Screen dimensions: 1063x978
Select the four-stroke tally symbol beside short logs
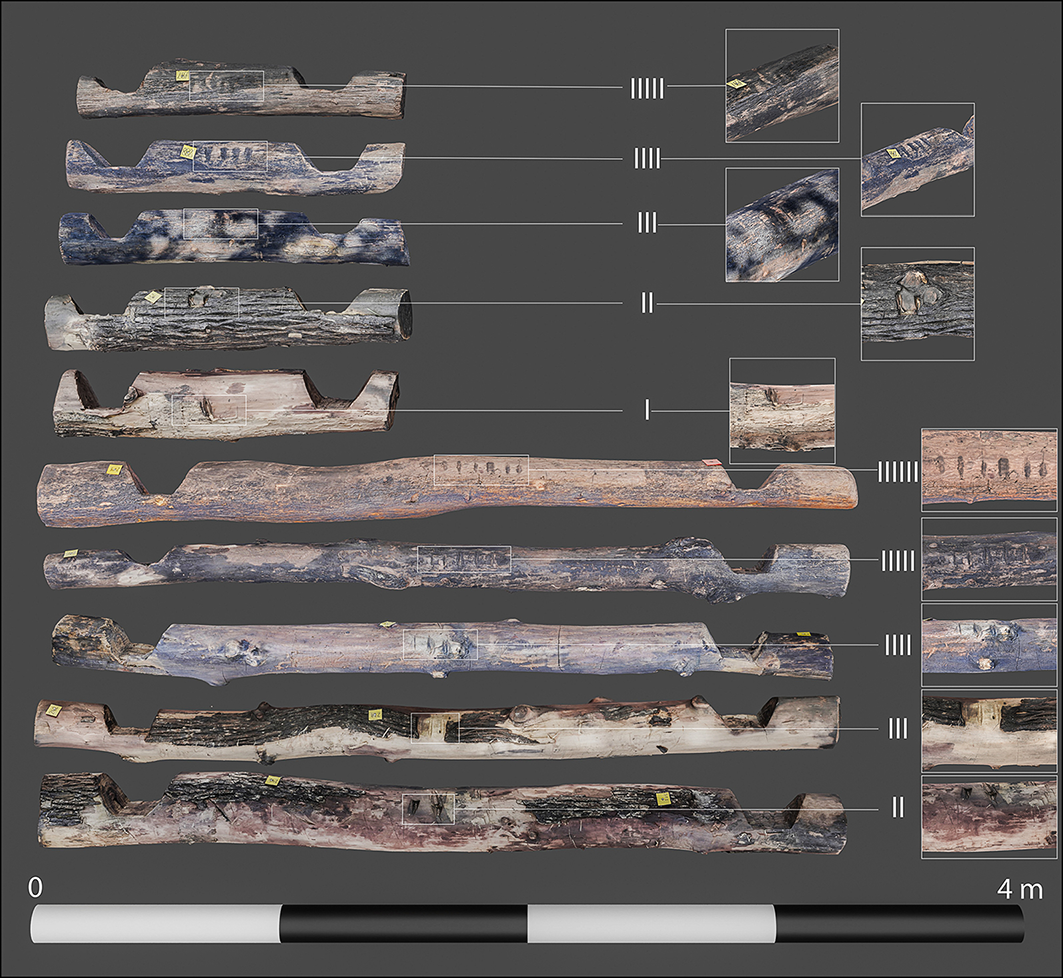tap(647, 159)
